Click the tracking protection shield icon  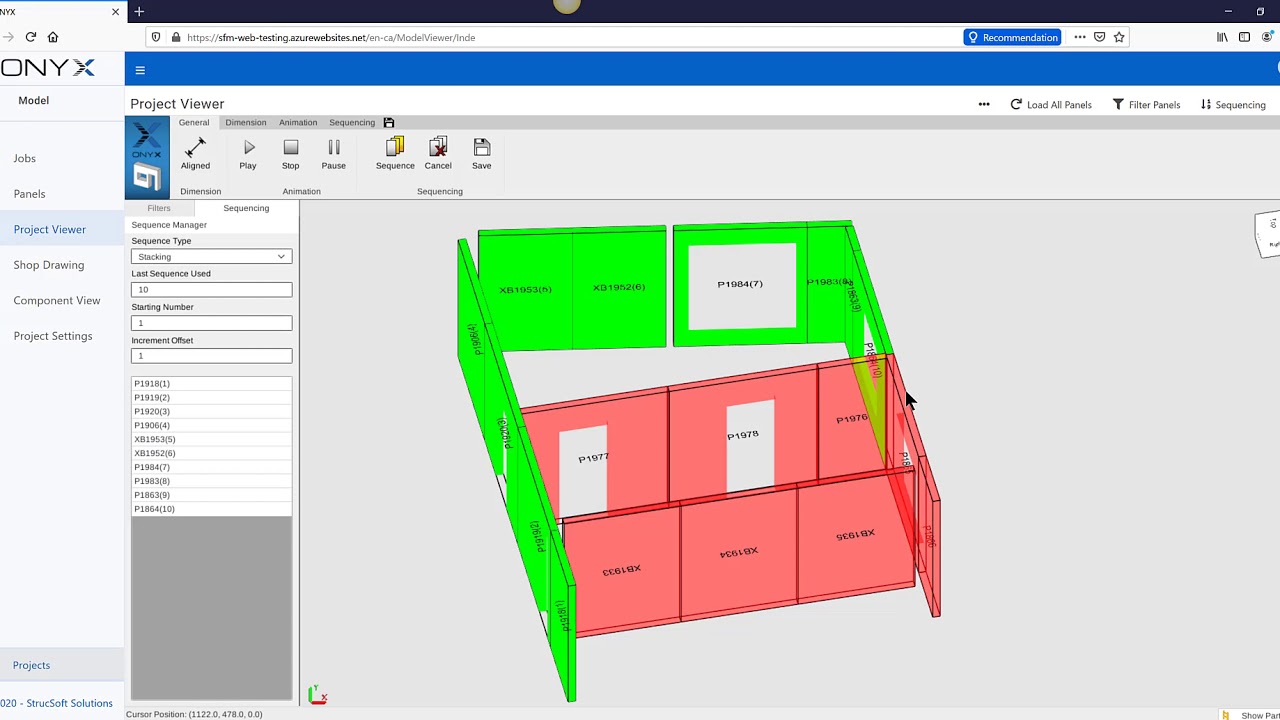click(x=156, y=37)
